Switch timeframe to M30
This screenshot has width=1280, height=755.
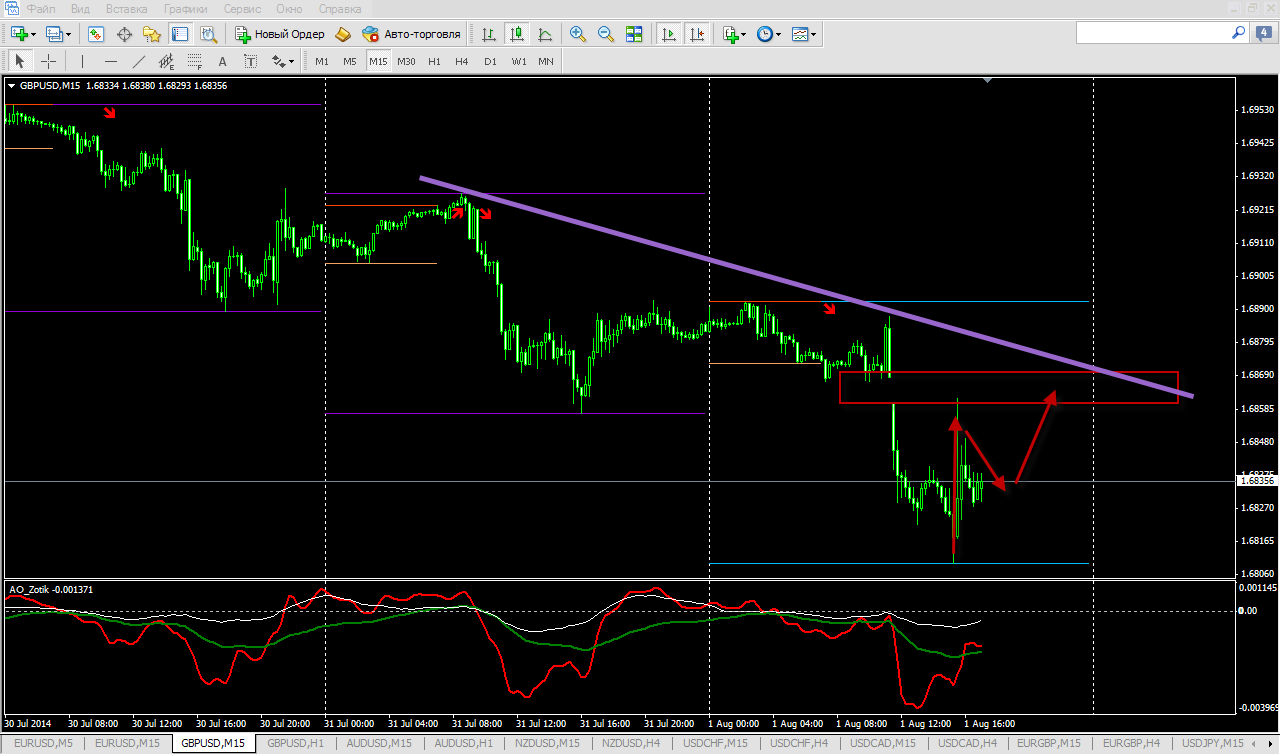coord(406,61)
